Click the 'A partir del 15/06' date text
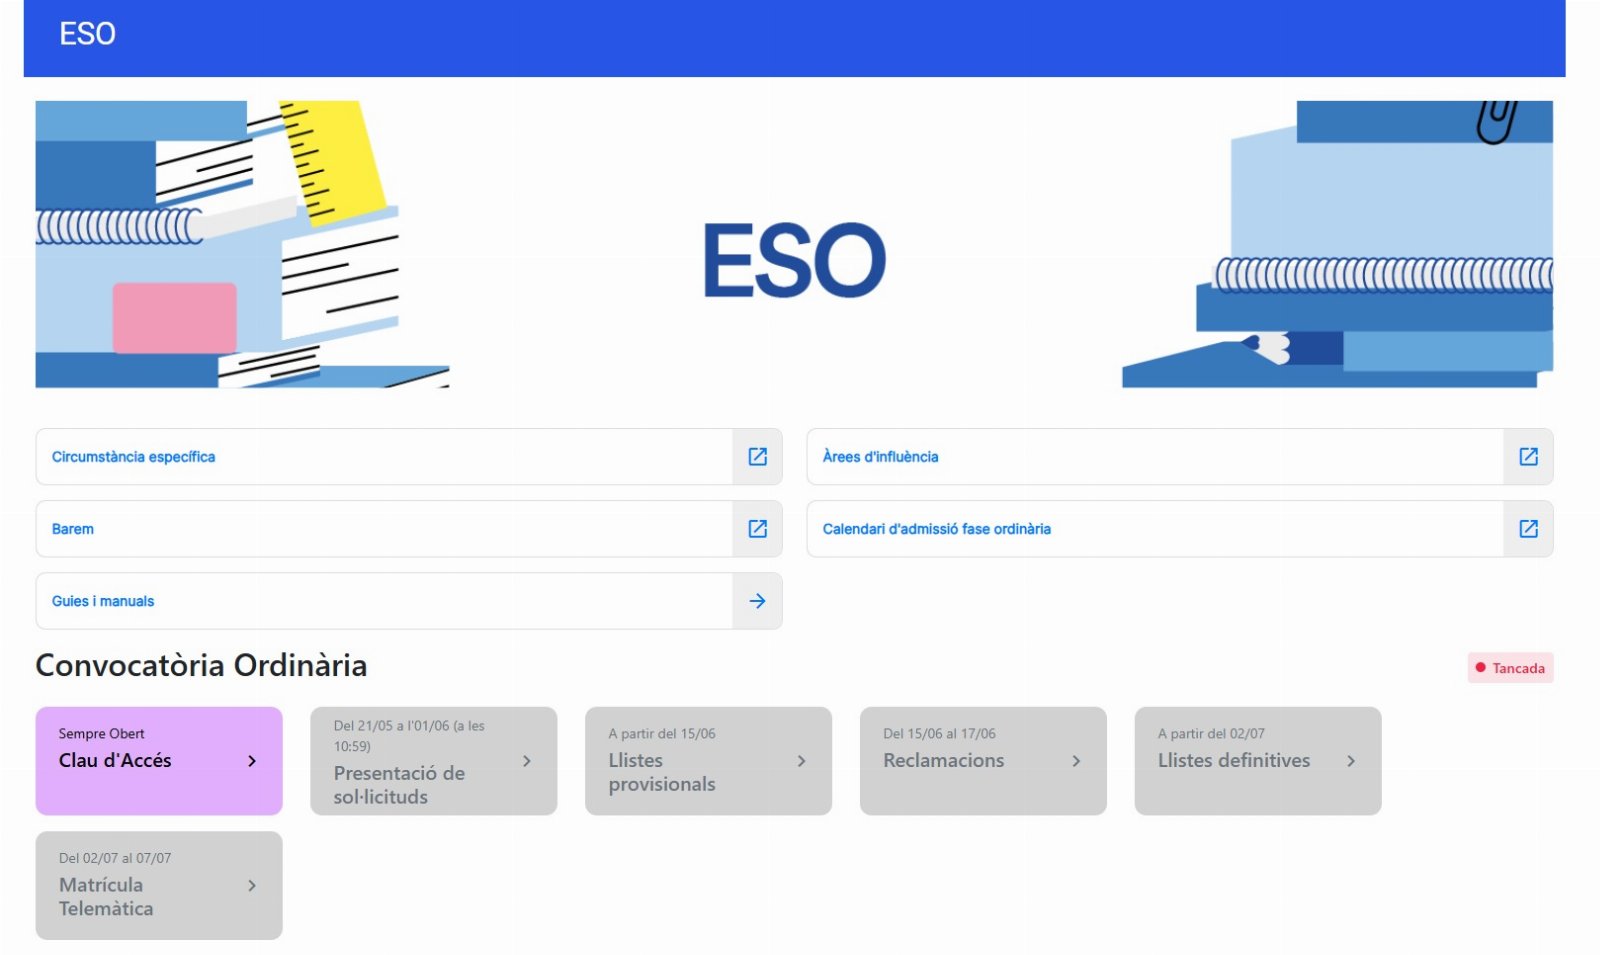 coord(662,733)
